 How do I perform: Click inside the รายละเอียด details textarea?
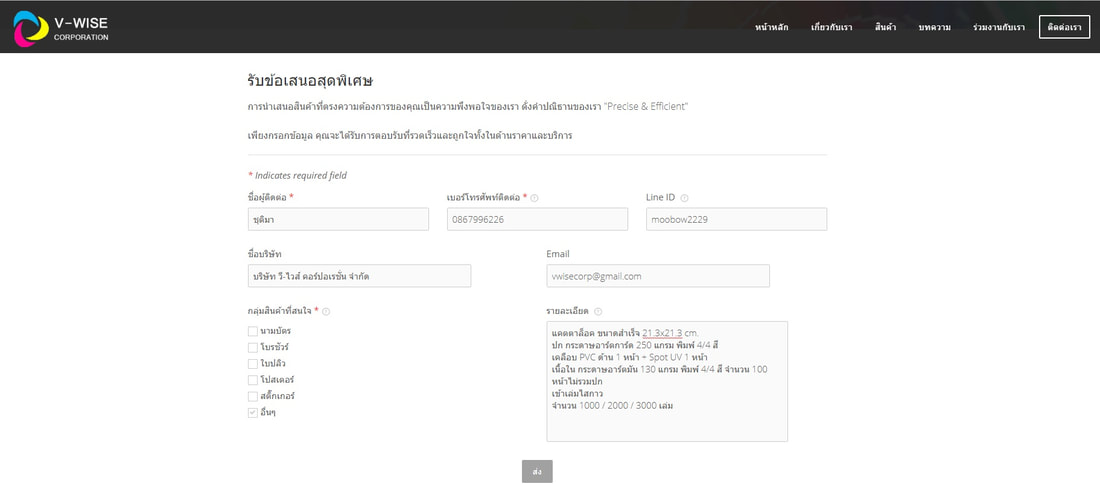(667, 382)
